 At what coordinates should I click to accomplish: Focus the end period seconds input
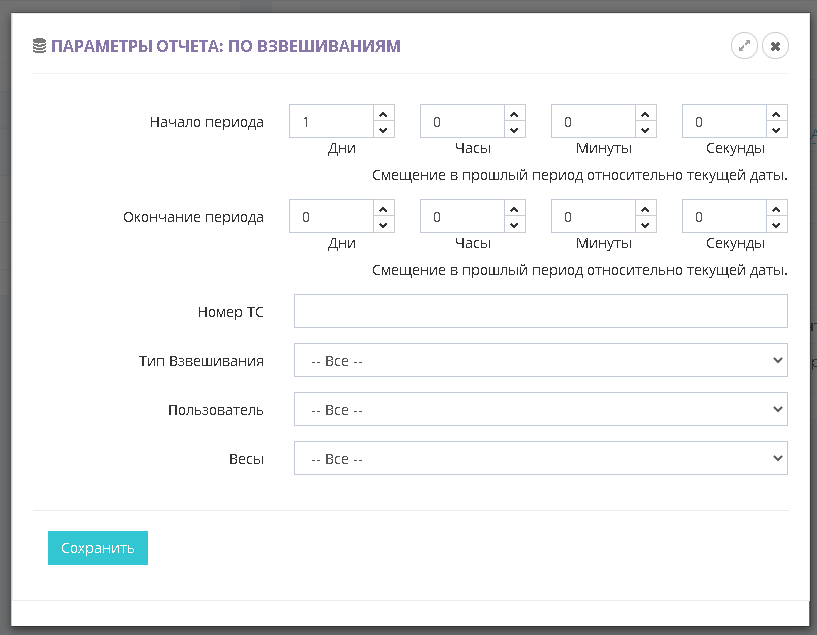pyautogui.click(x=723, y=217)
